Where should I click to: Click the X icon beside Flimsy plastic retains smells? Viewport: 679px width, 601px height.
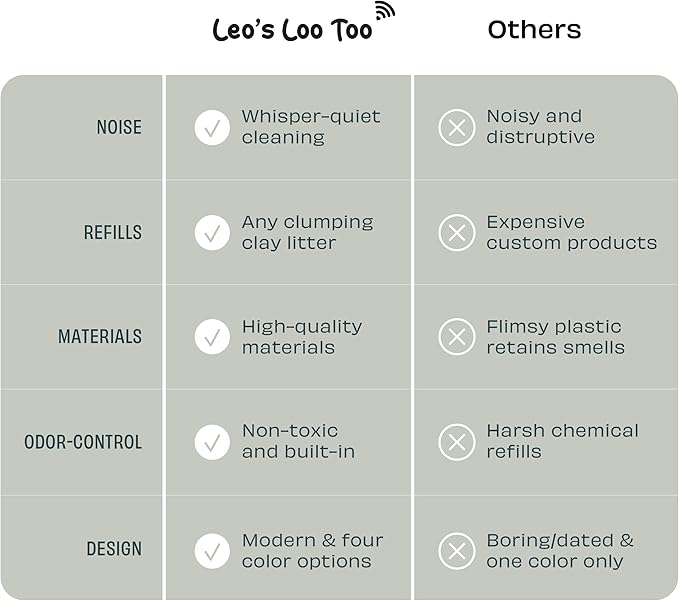tap(457, 337)
